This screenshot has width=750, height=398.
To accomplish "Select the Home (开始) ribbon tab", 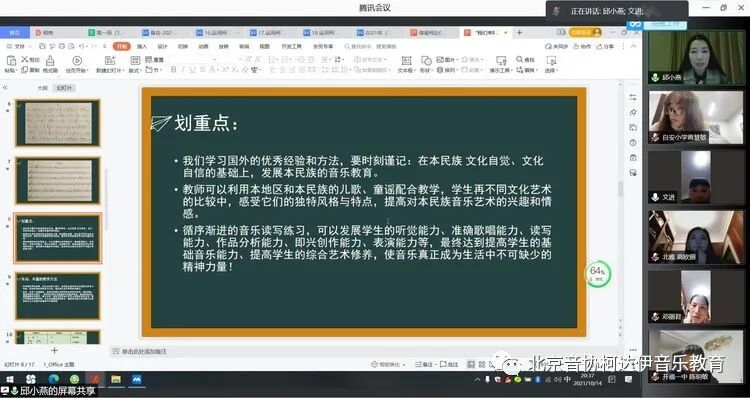I will [121, 46].
